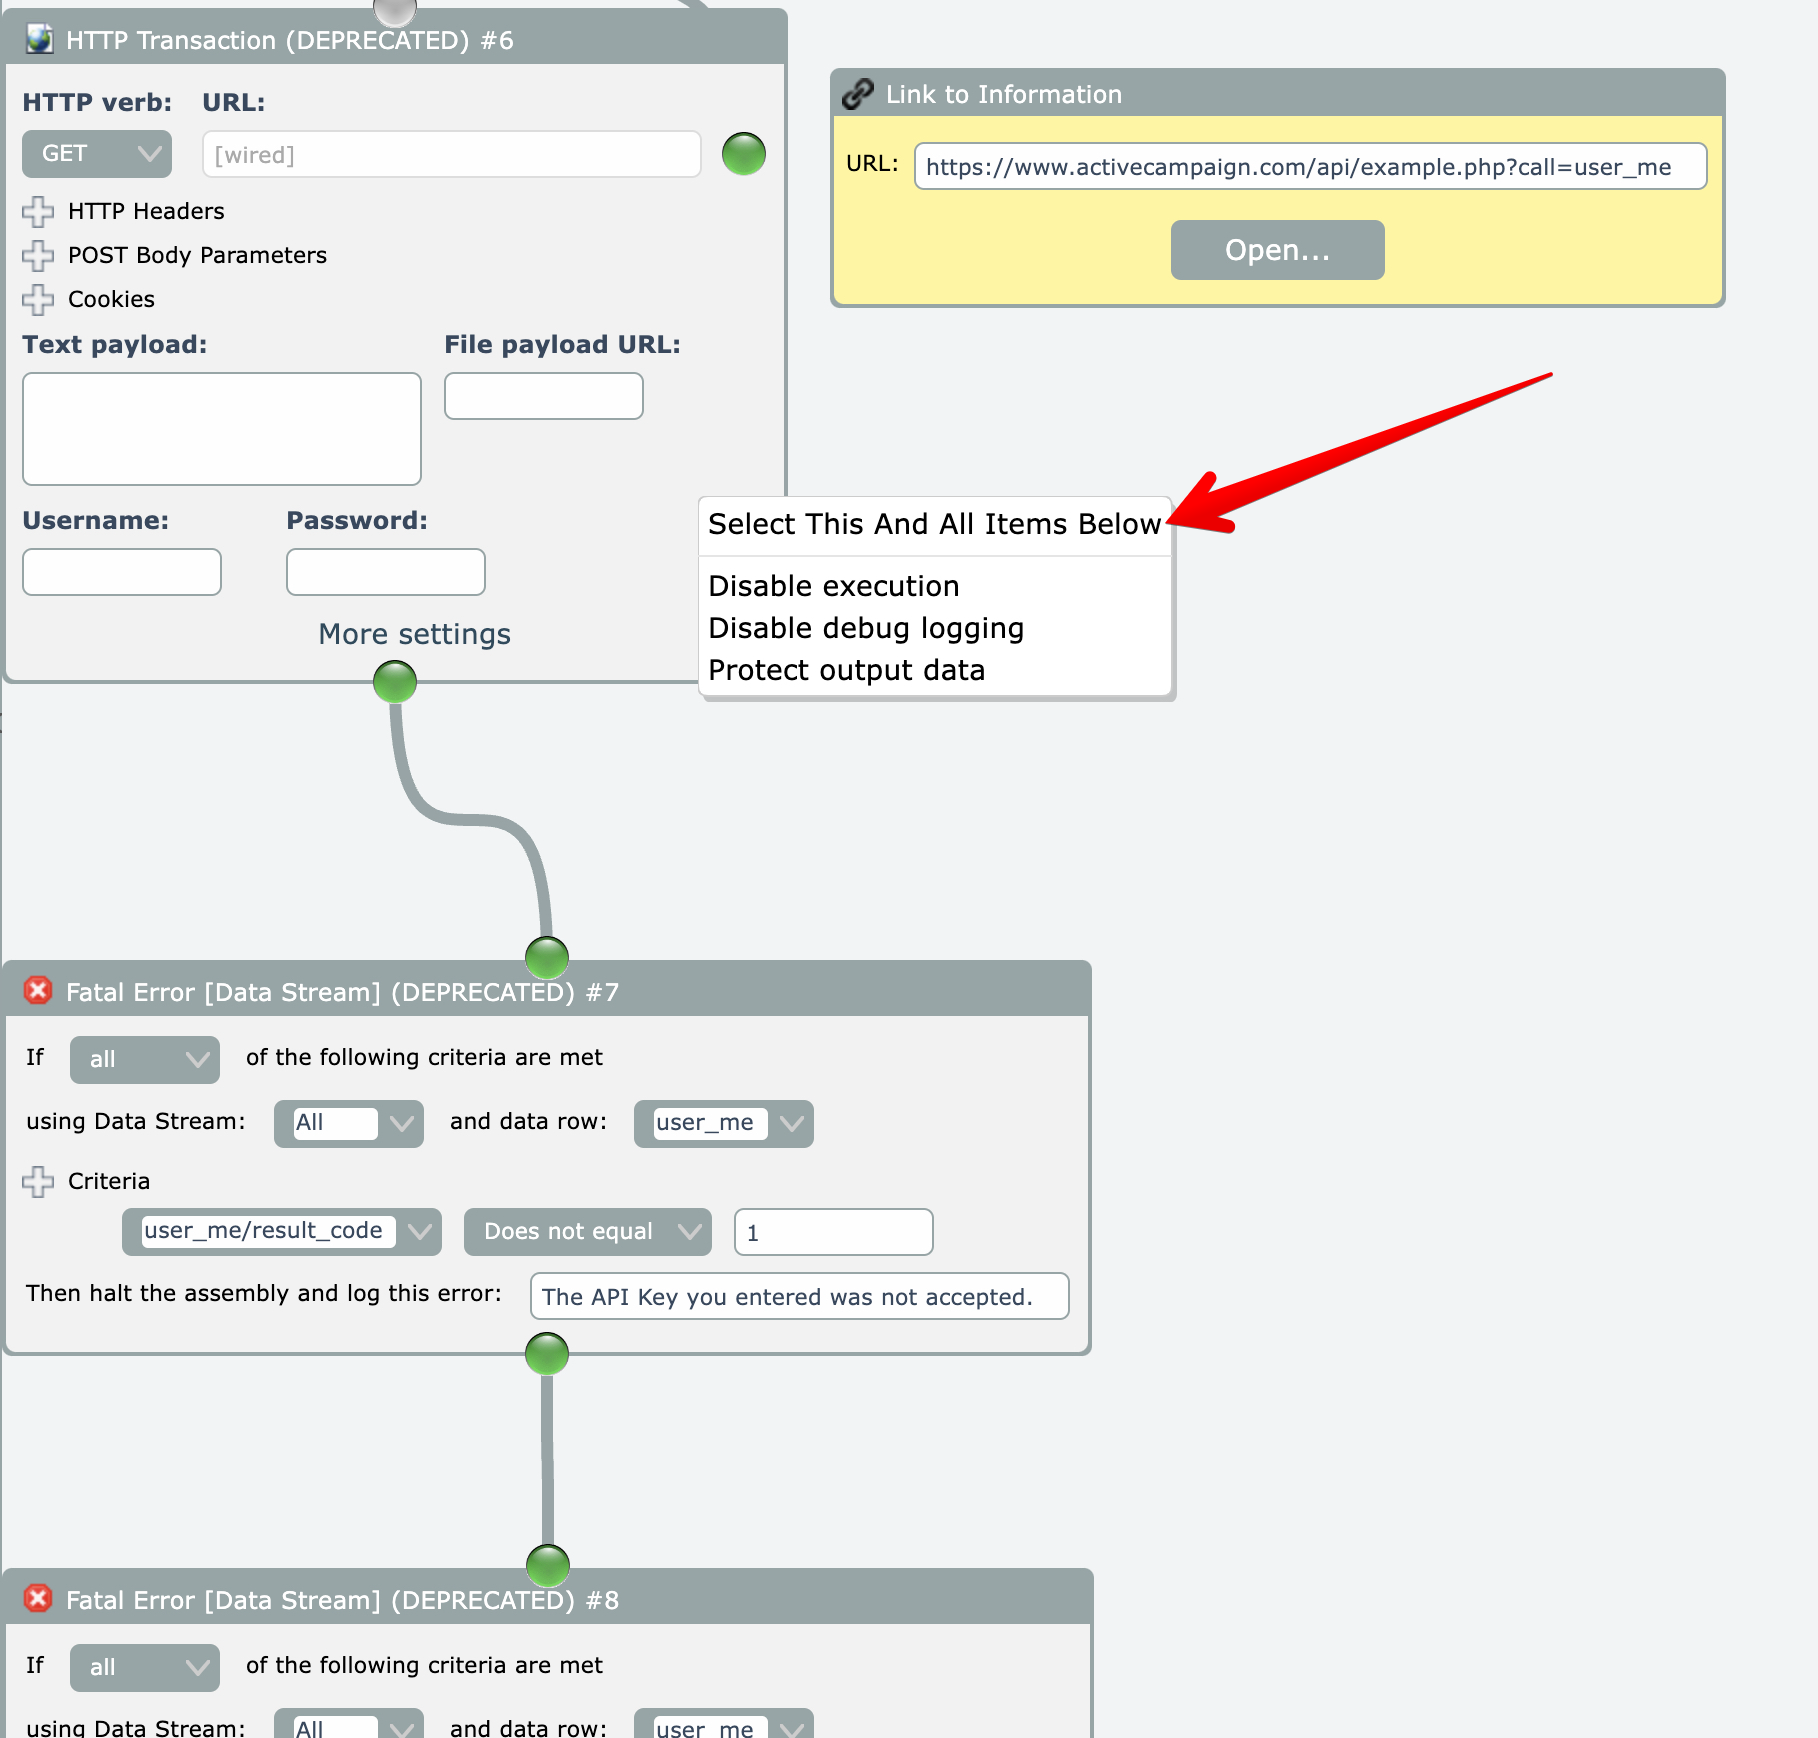Click the chain link icon in Link to Information
The width and height of the screenshot is (1818, 1738).
[x=857, y=94]
